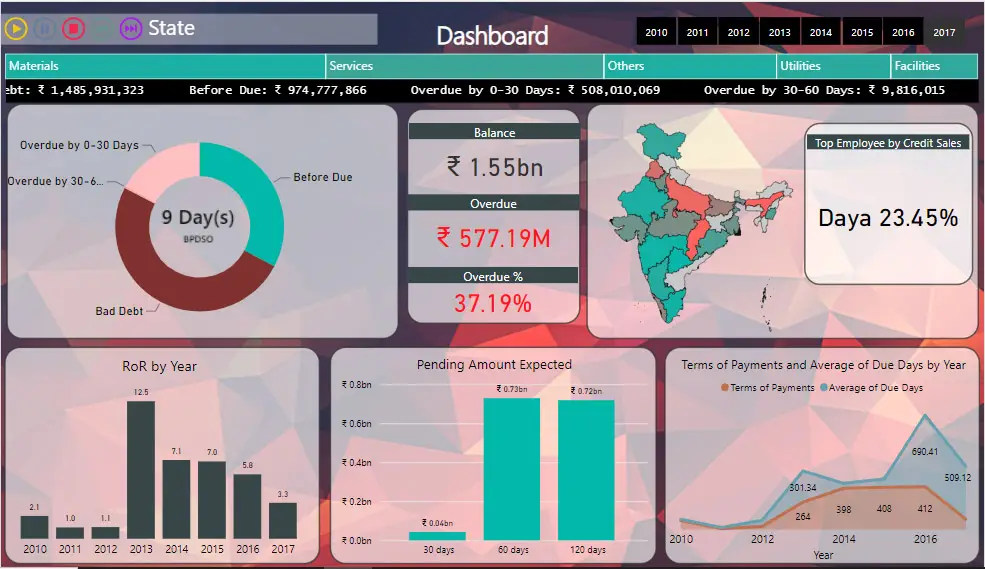The height and width of the screenshot is (569, 985).
Task: Toggle the 2017 year slicer button
Action: coord(944,32)
